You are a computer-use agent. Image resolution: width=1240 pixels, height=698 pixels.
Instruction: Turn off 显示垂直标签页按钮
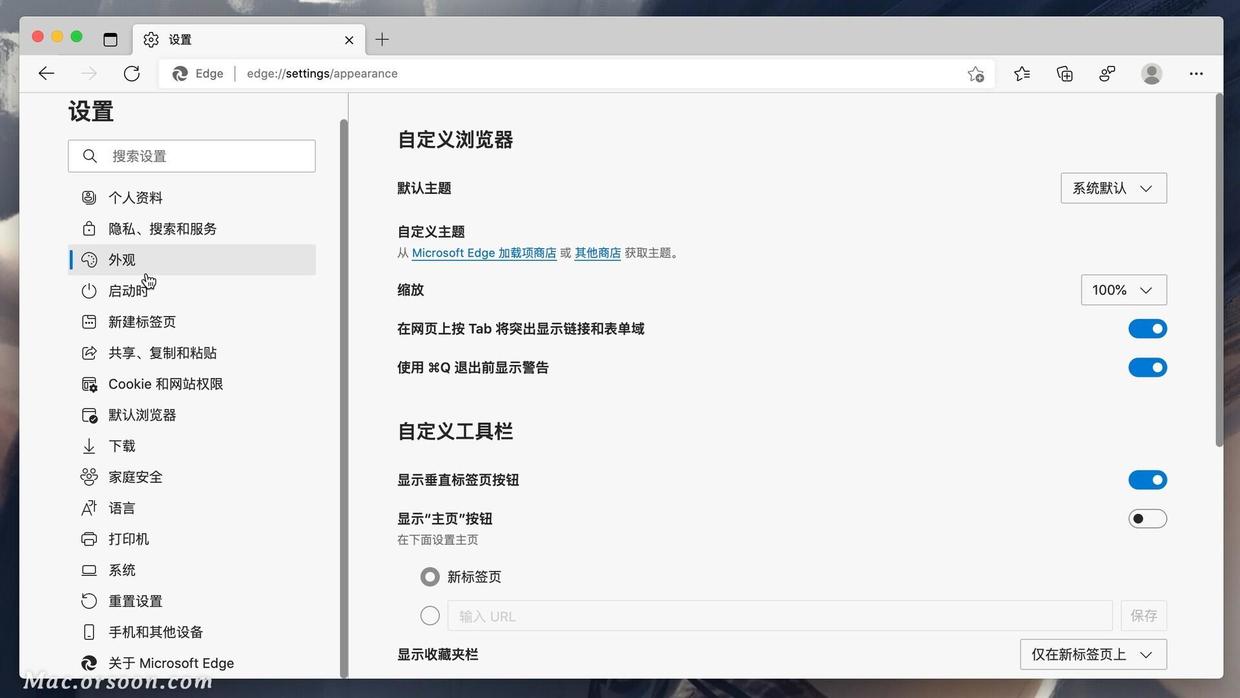[x=1147, y=479]
